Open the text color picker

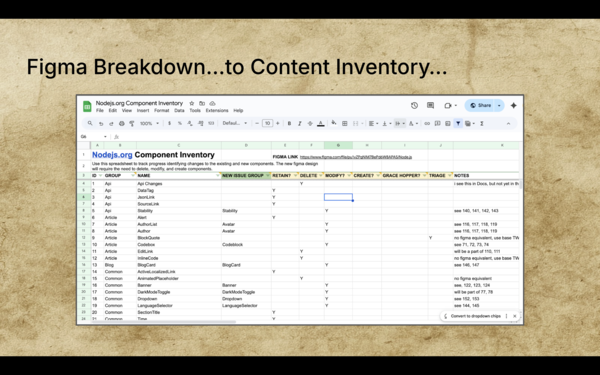321,124
